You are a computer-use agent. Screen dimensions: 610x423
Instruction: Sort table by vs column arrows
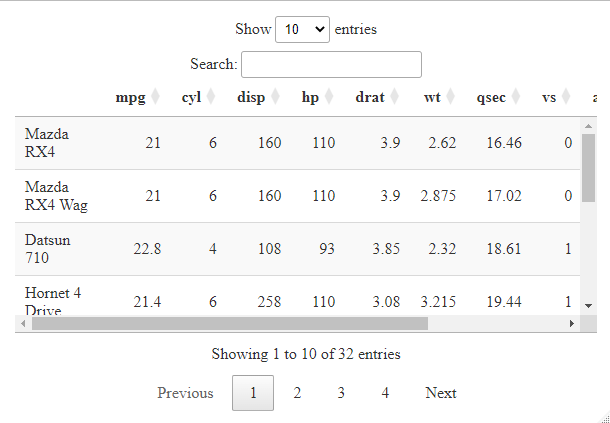click(x=566, y=97)
